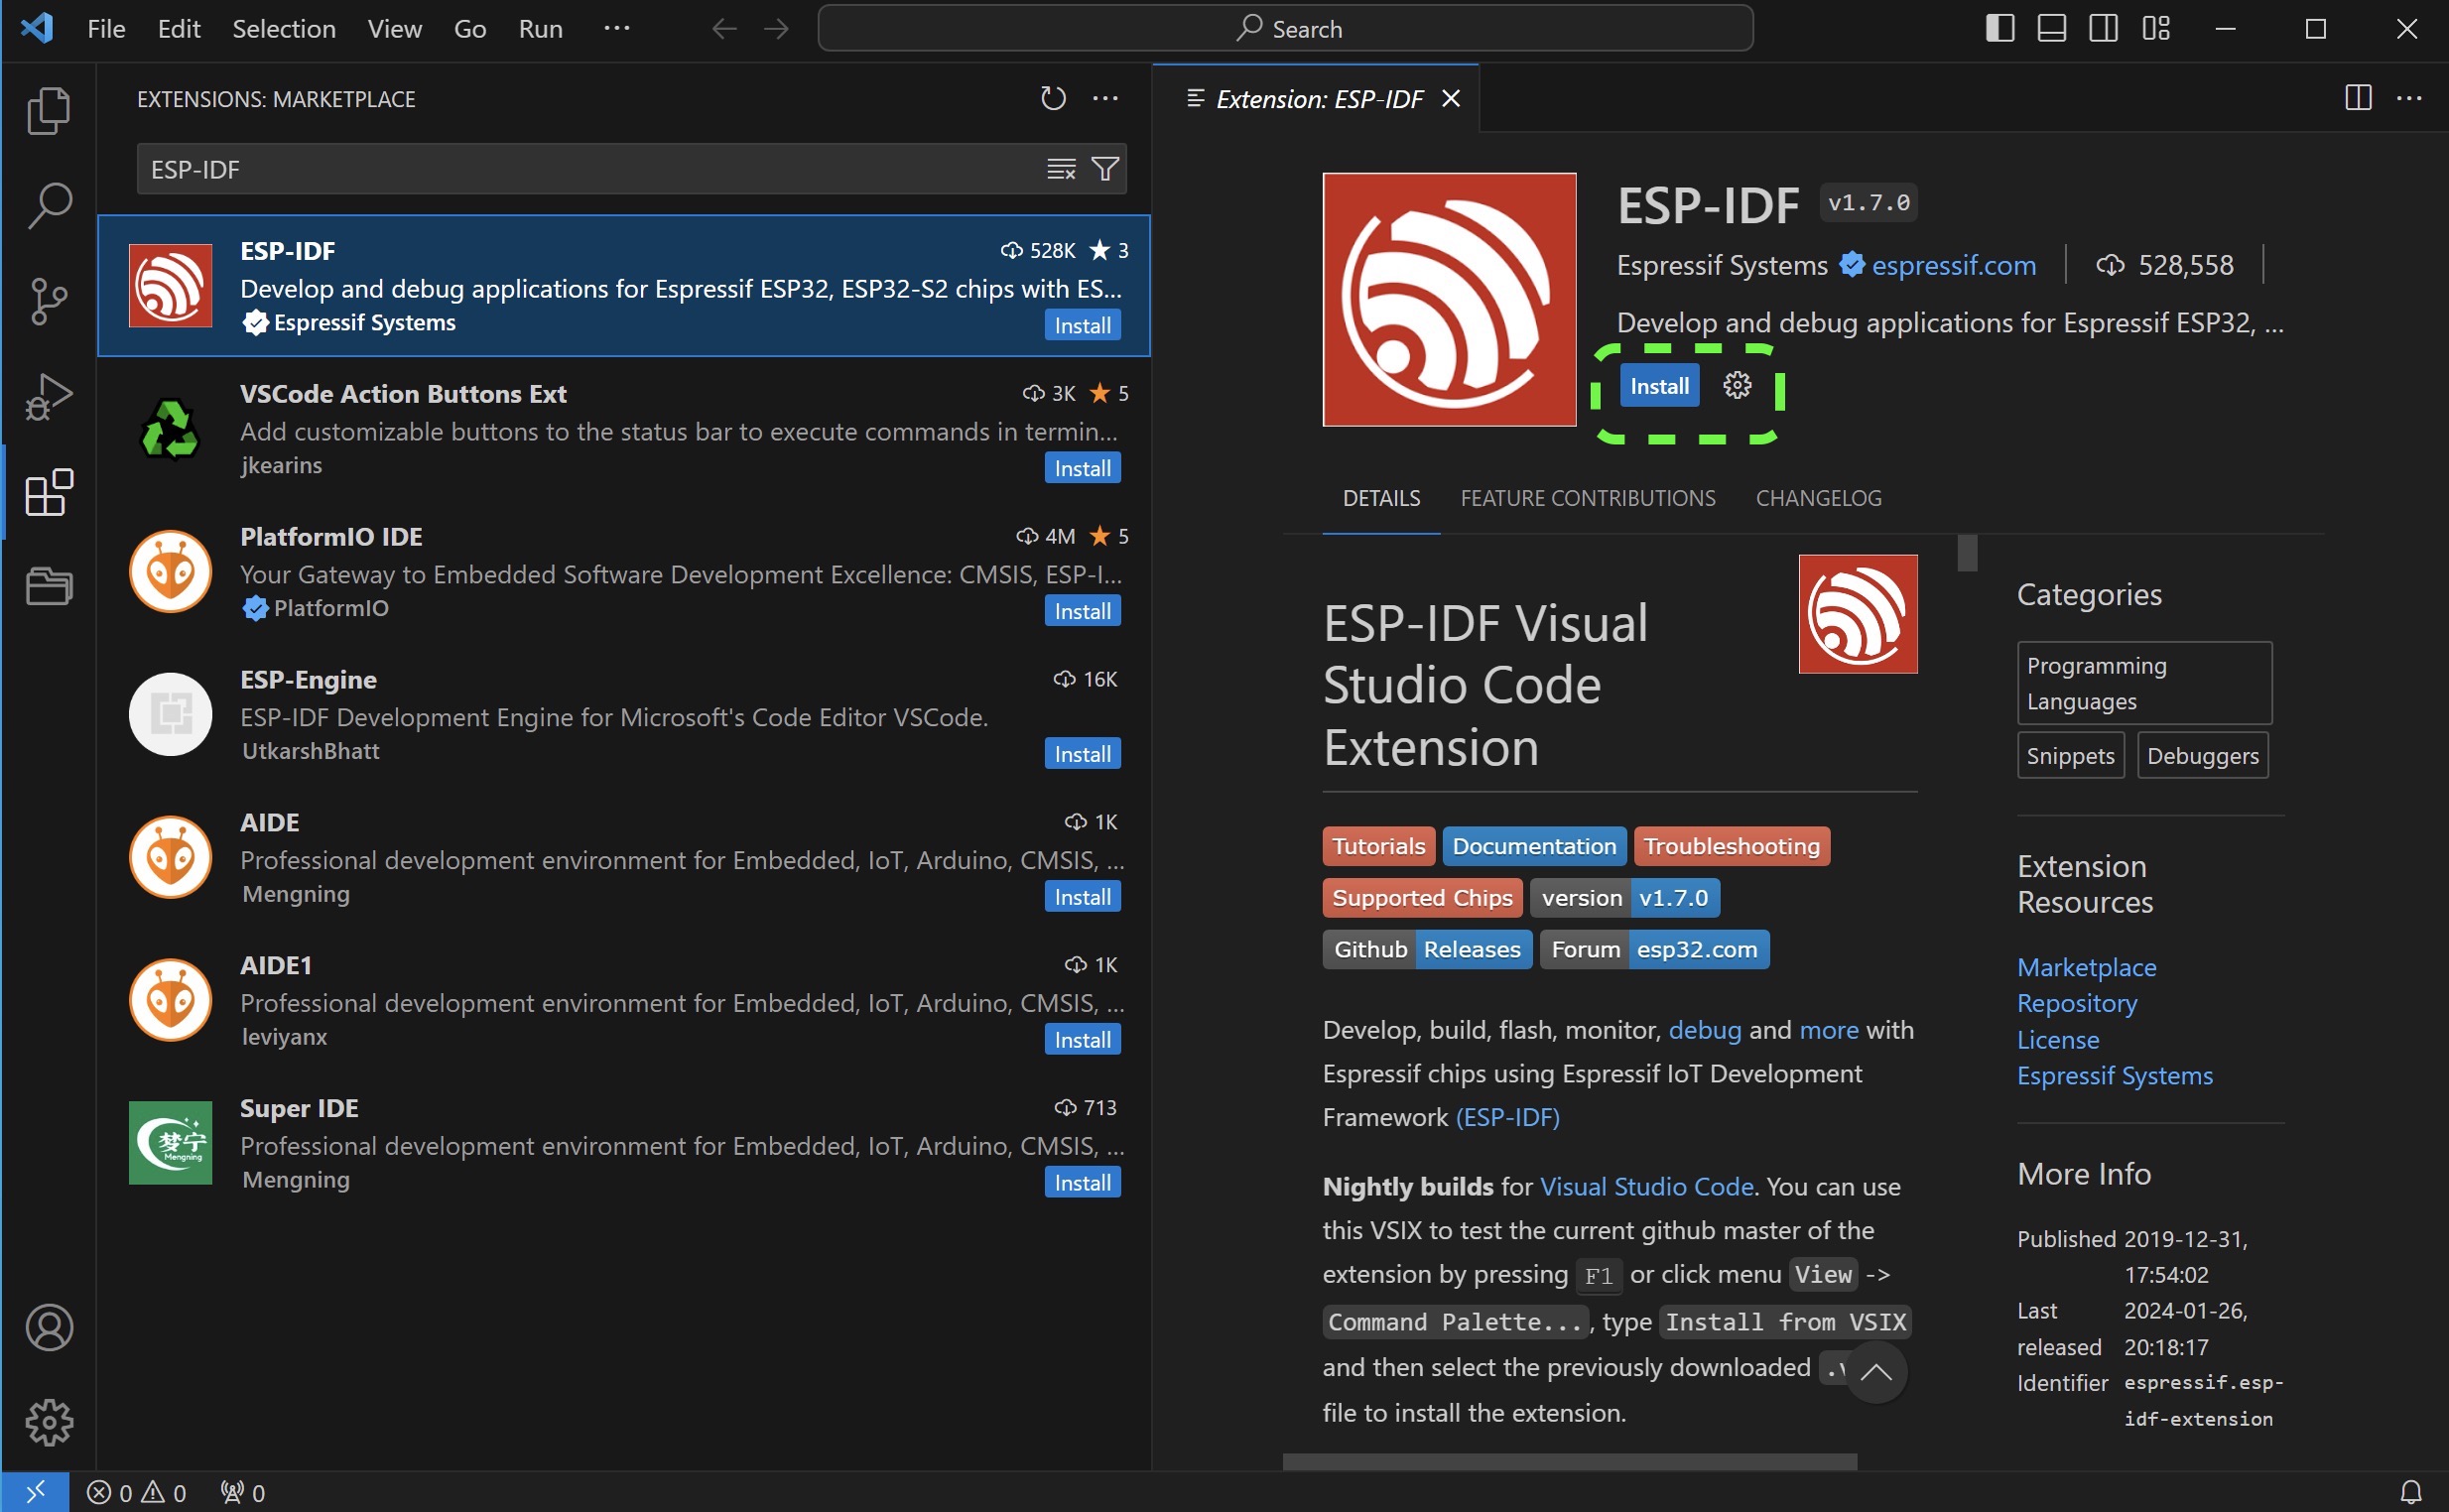2449x1512 pixels.
Task: Open the Explorer view in activity bar
Action: point(48,110)
